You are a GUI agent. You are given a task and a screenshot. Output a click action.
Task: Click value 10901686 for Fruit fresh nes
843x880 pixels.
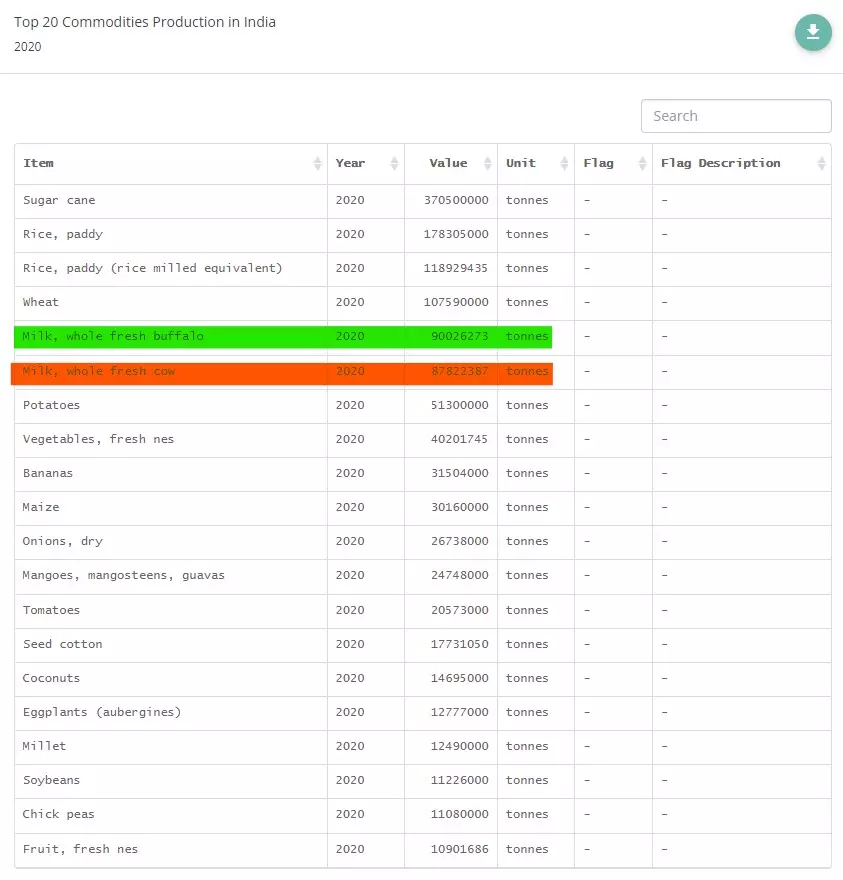(x=460, y=849)
